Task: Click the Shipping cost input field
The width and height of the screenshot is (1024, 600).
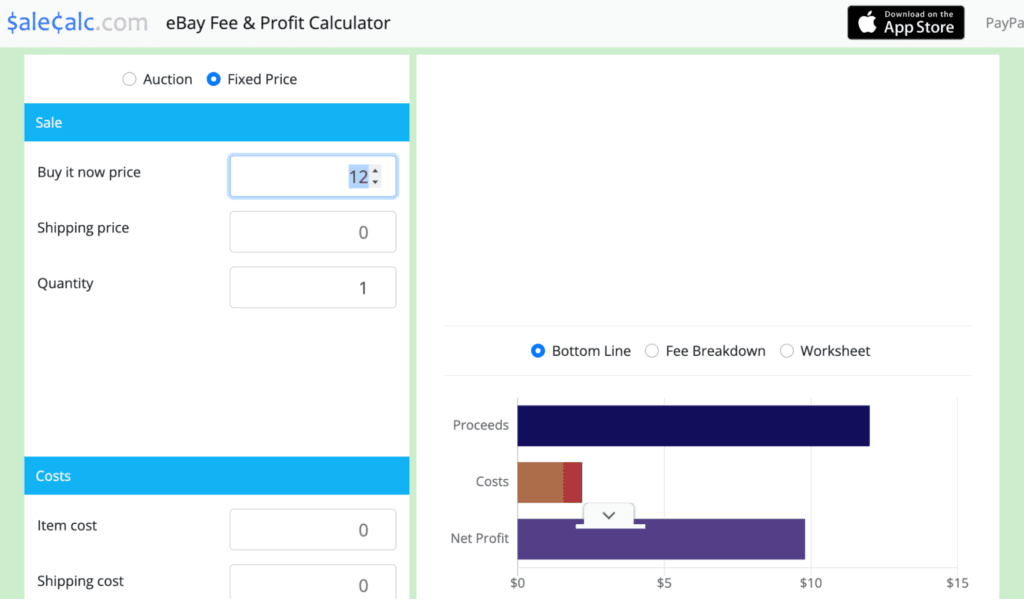Action: pos(312,583)
